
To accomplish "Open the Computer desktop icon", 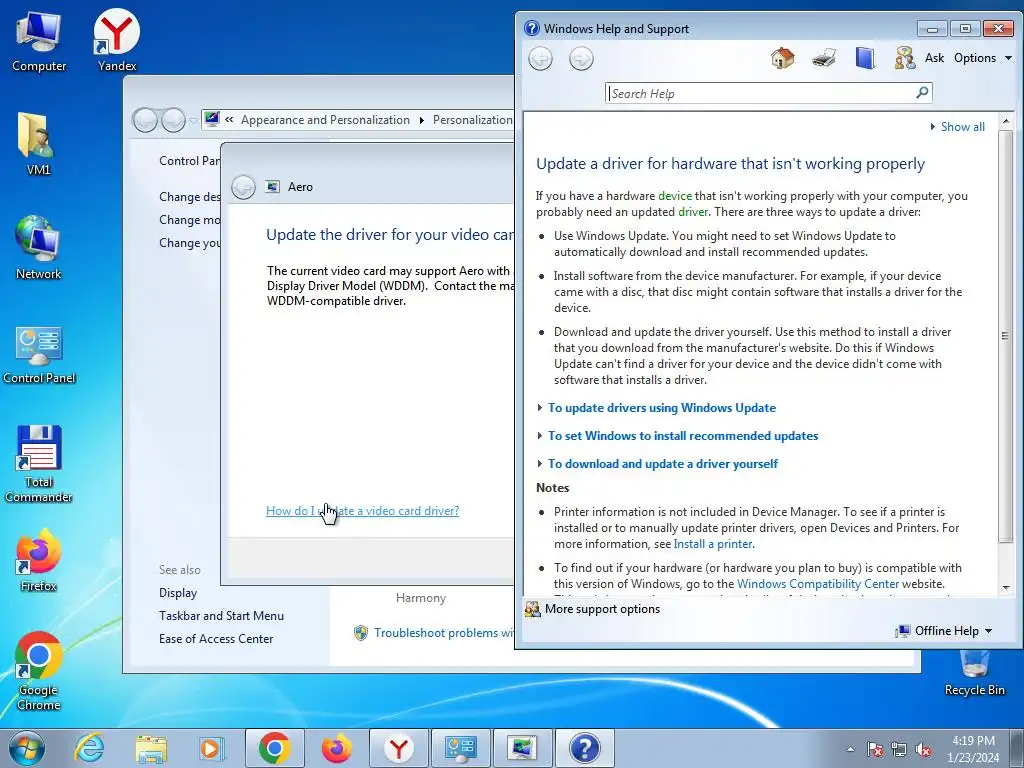I will 39,42.
